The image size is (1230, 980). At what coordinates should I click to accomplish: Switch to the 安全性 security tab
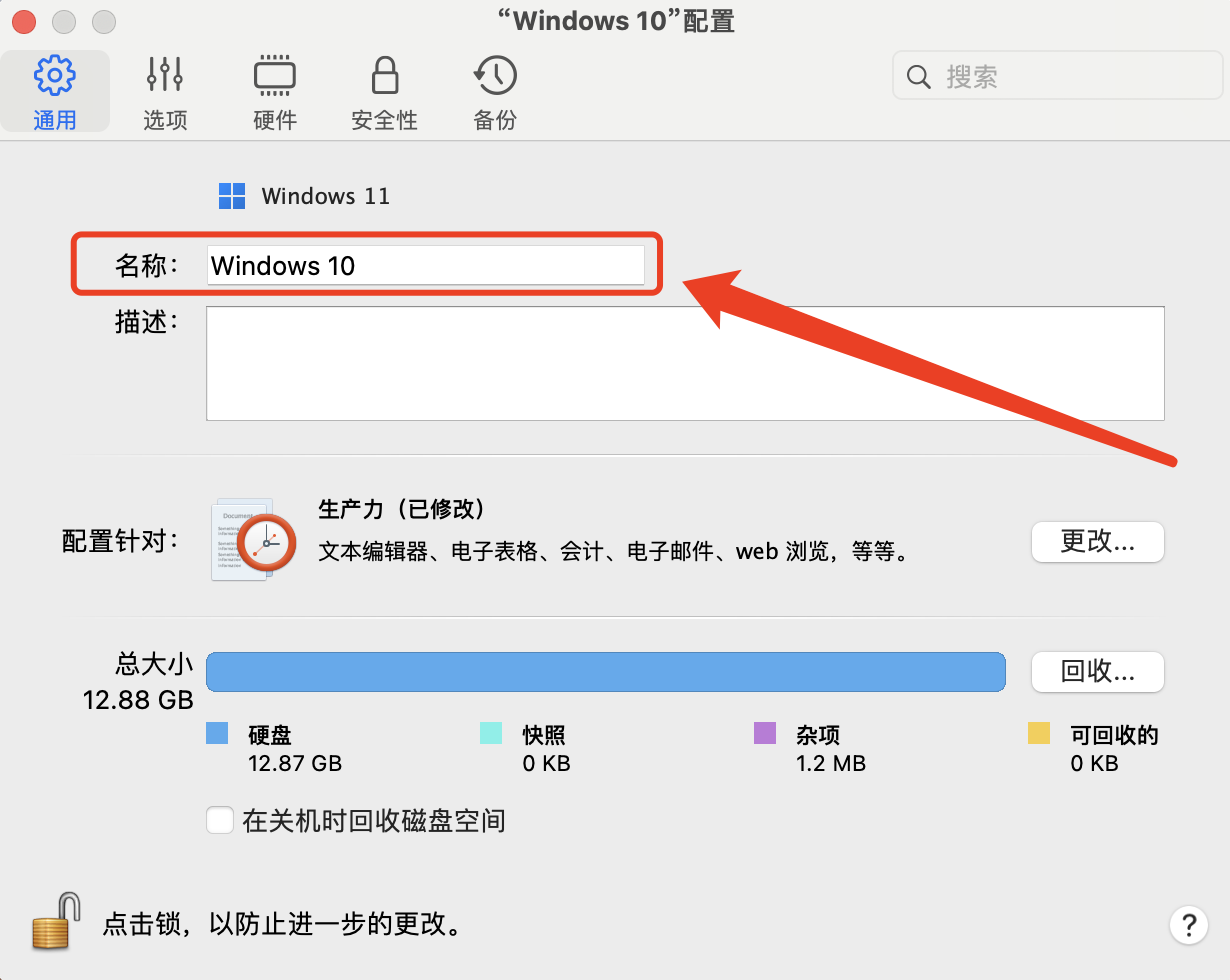point(384,92)
